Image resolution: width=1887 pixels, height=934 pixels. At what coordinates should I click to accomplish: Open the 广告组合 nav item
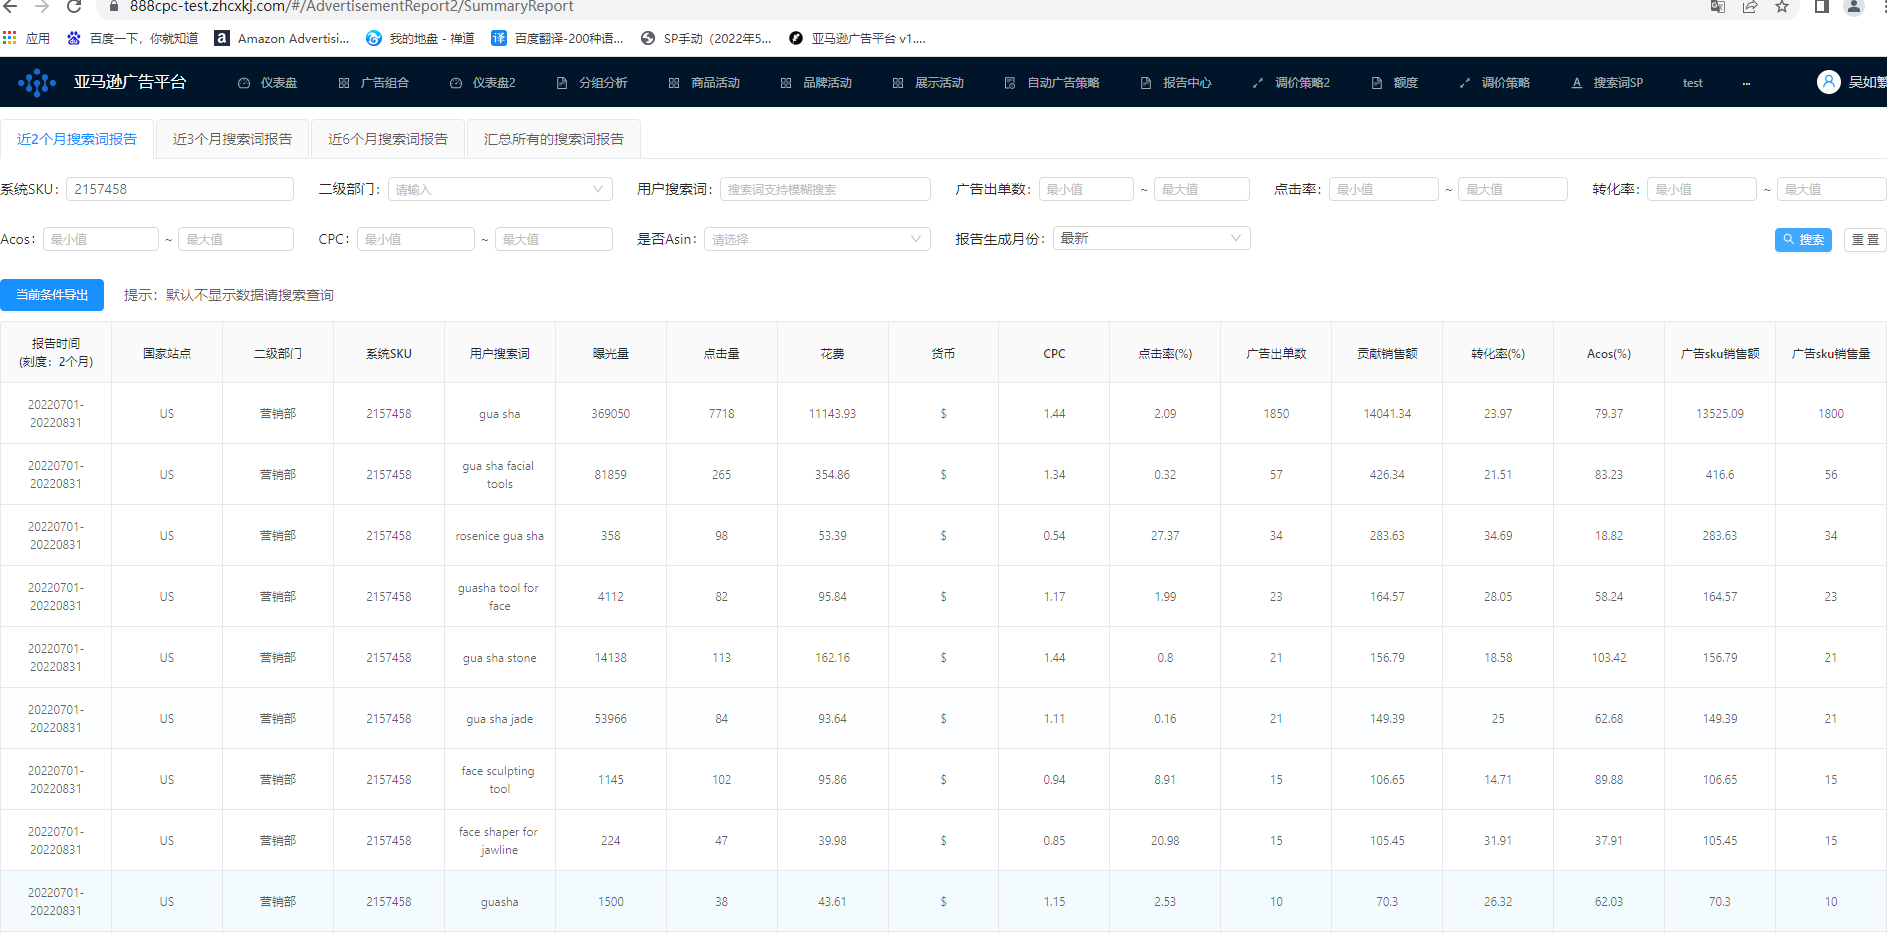(374, 83)
